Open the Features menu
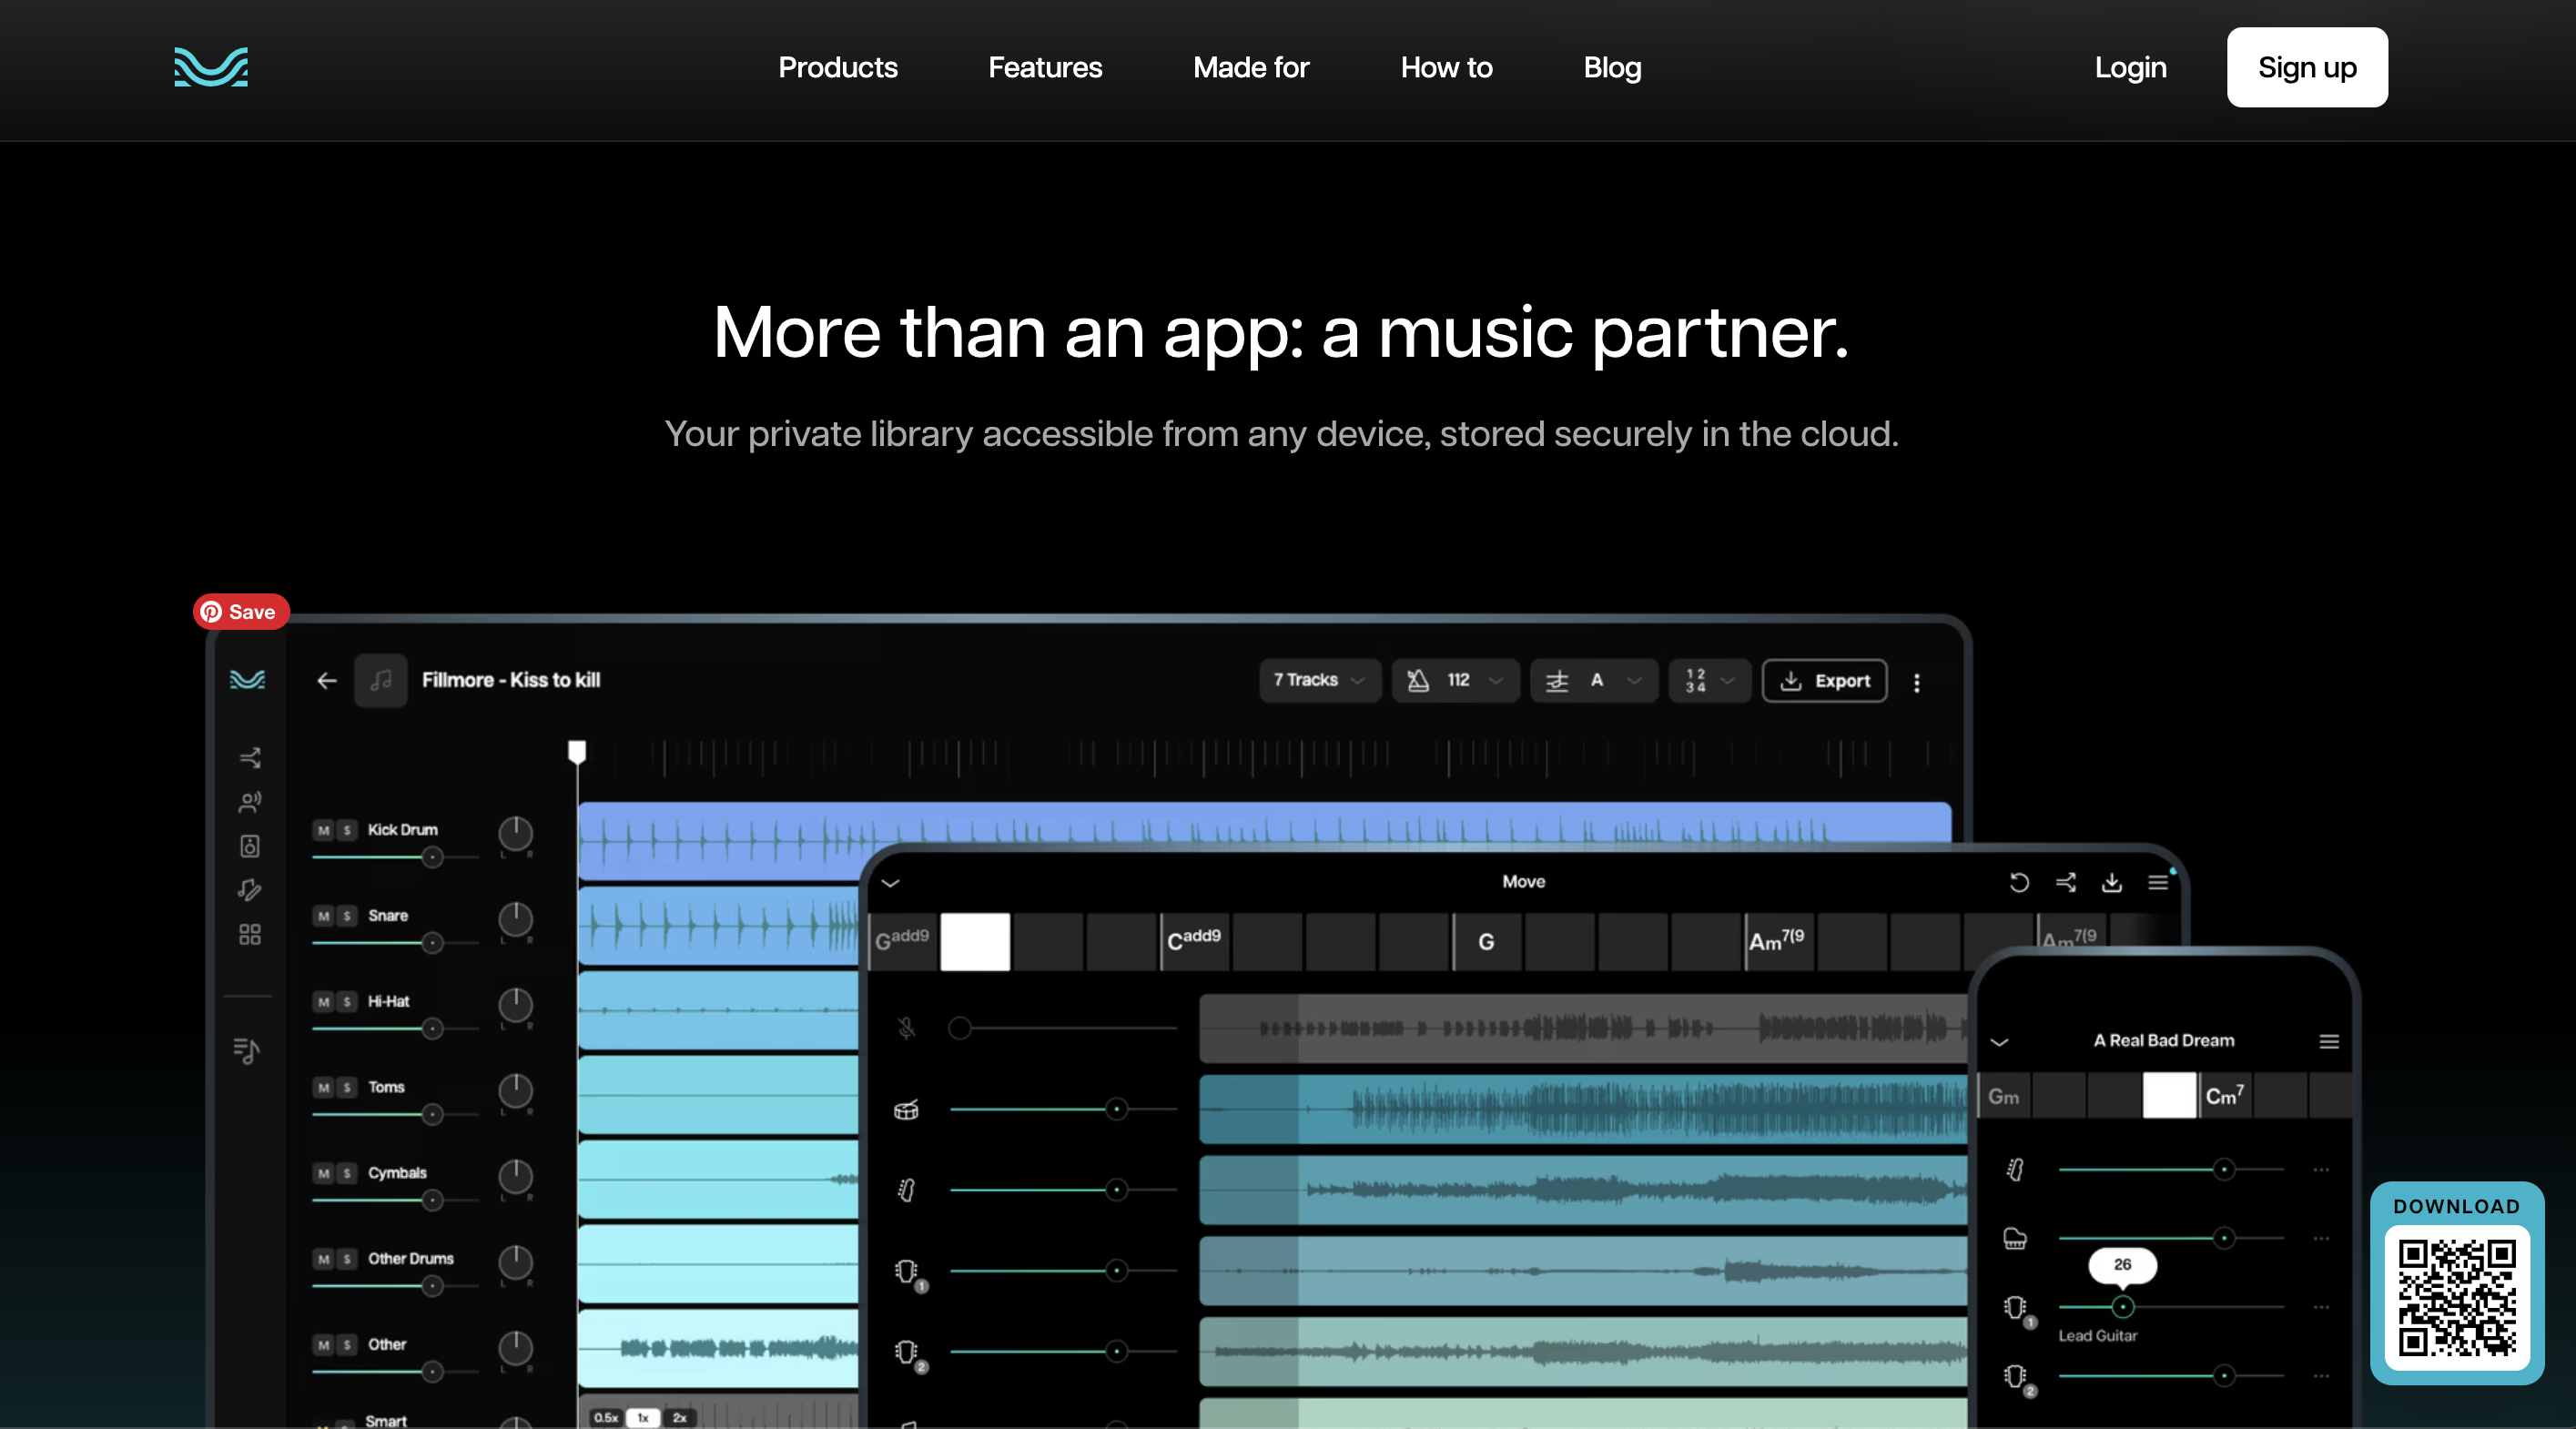The height and width of the screenshot is (1429, 2576). [1044, 67]
